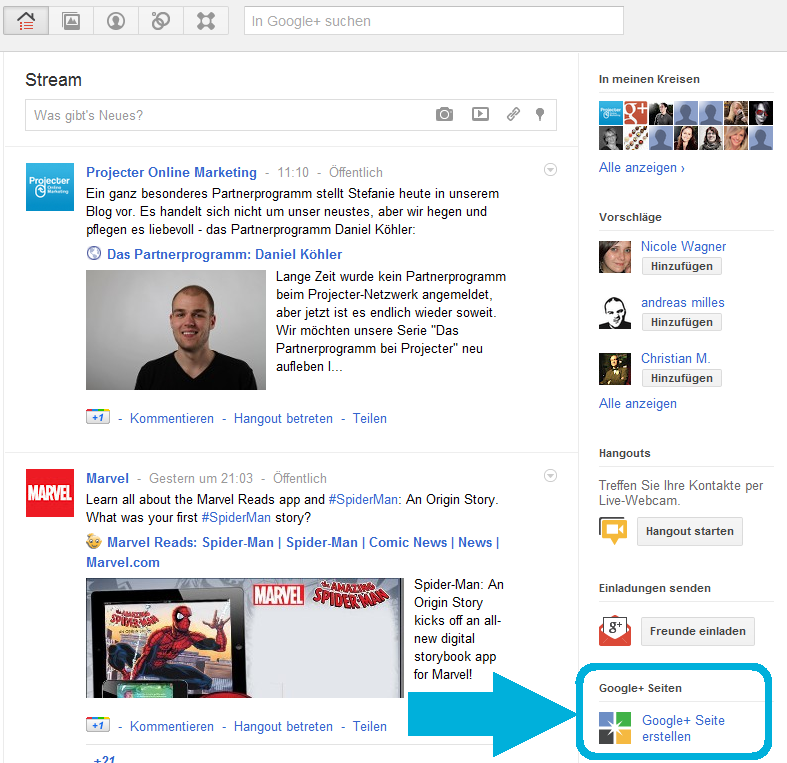This screenshot has height=763, width=787.
Task: Click Projecter avatar in 'In meinen Kreisen'
Action: point(611,113)
